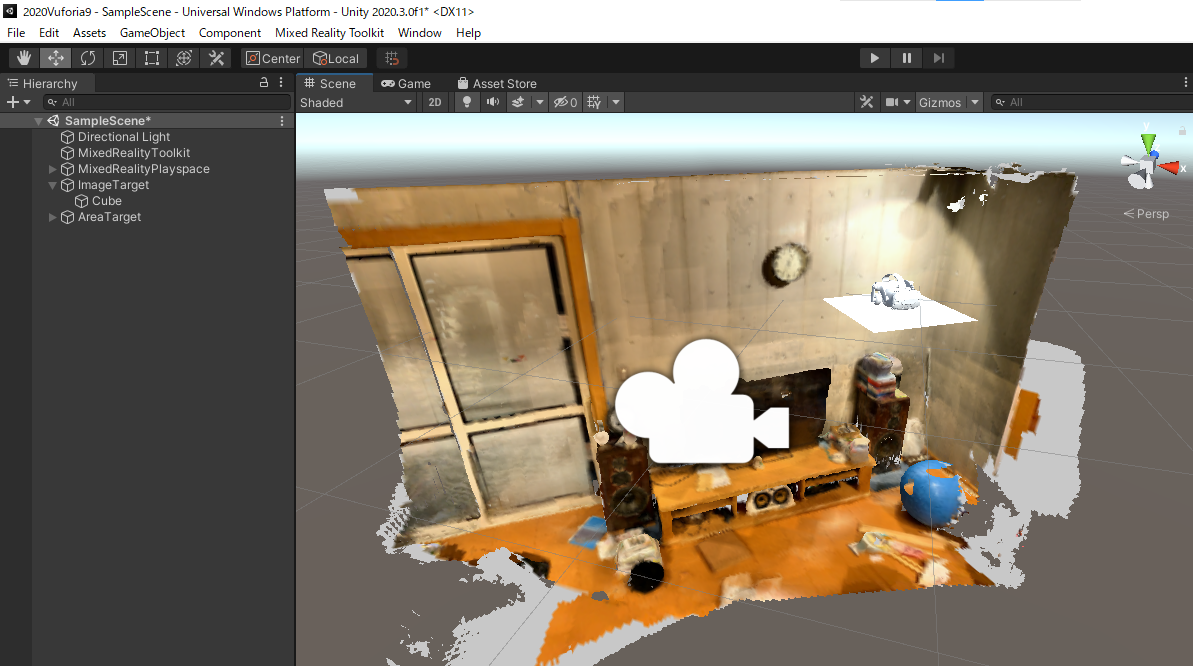Toggle pivot mode Center button
1193x666 pixels.
(x=272, y=58)
